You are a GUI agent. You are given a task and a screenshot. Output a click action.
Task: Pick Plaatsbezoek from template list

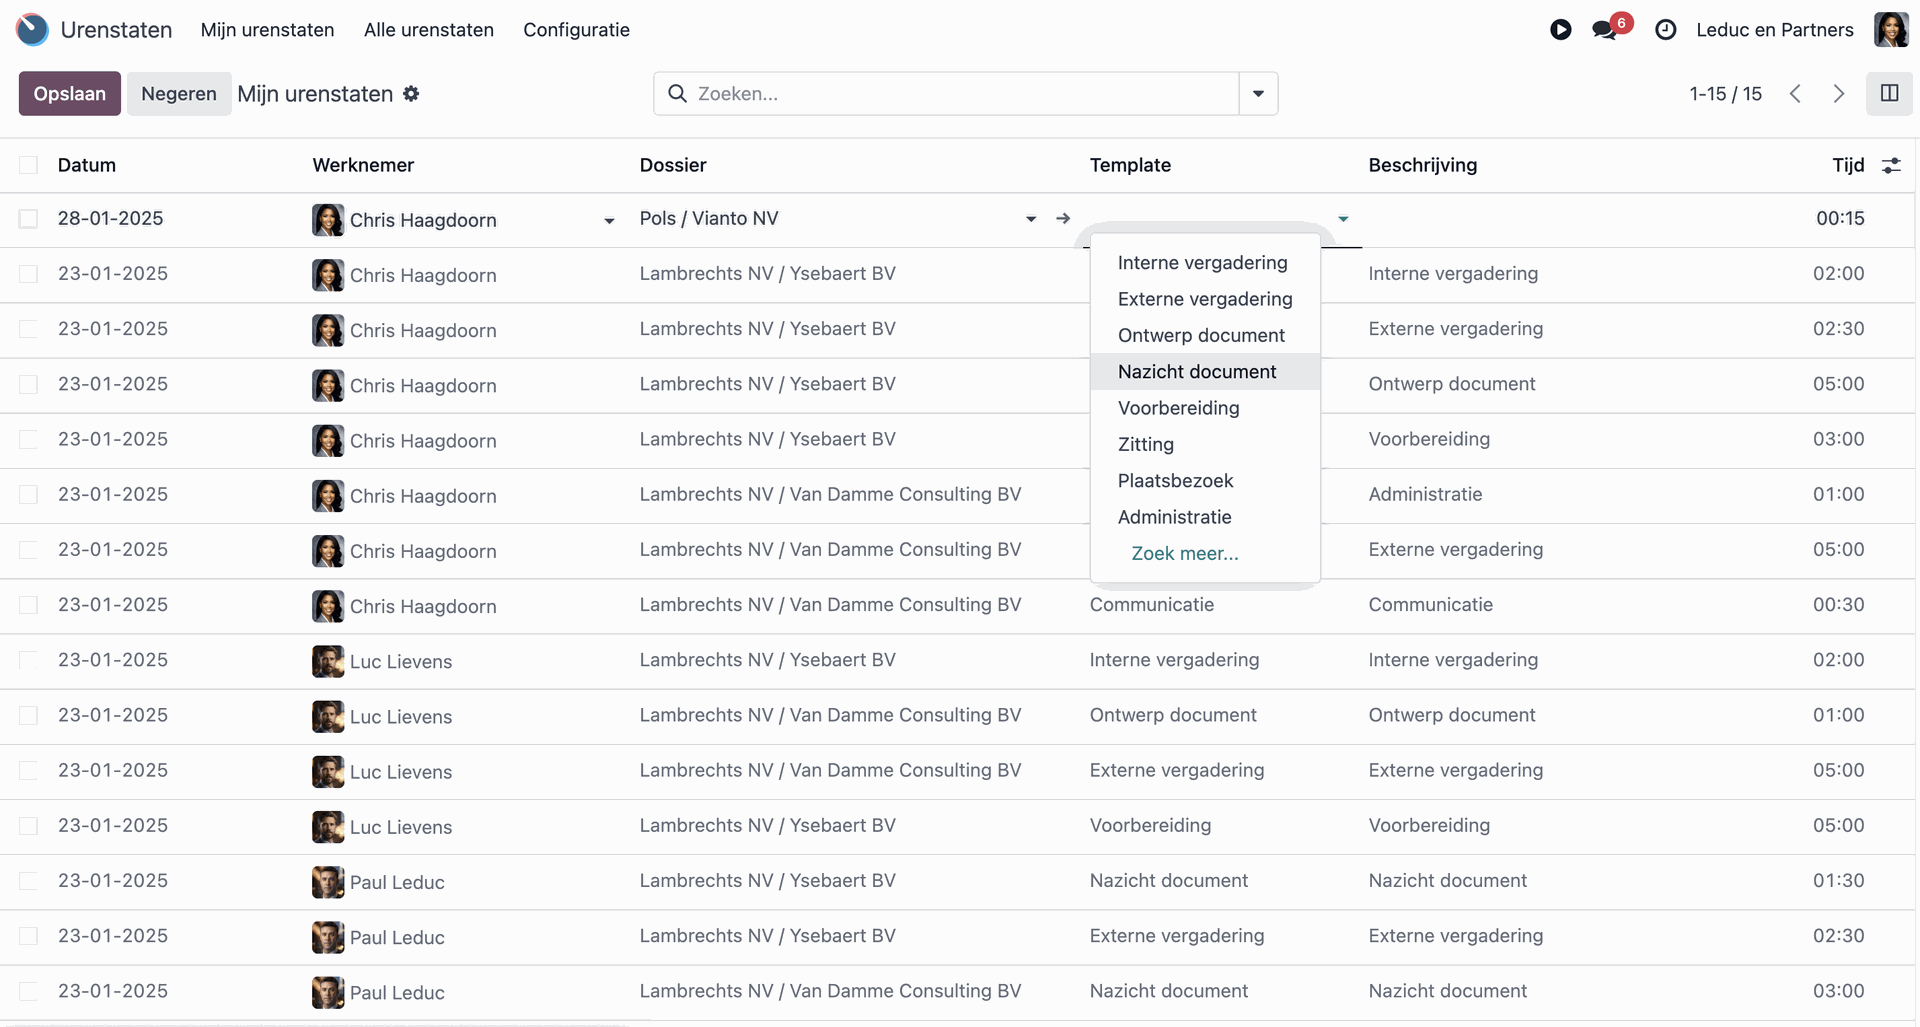[1205, 481]
